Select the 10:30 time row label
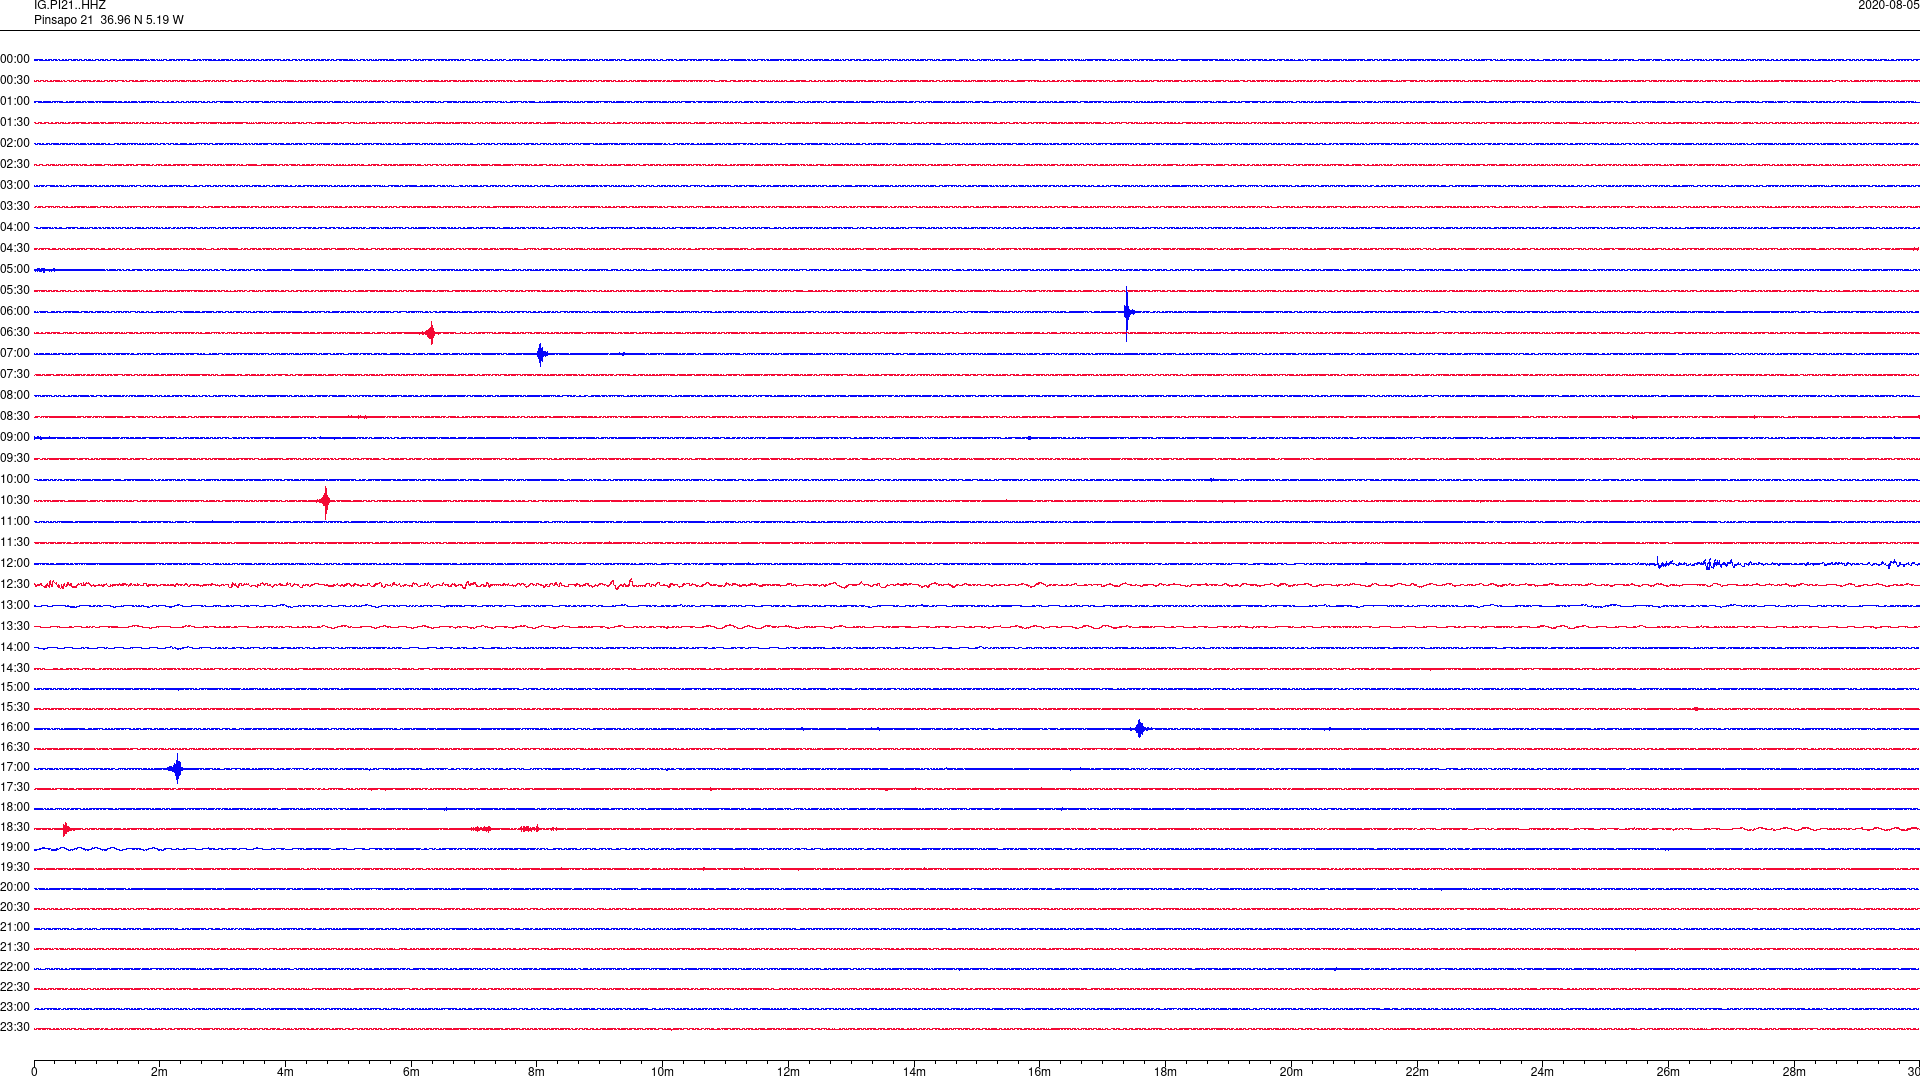Image resolution: width=1920 pixels, height=1080 pixels. coord(15,501)
